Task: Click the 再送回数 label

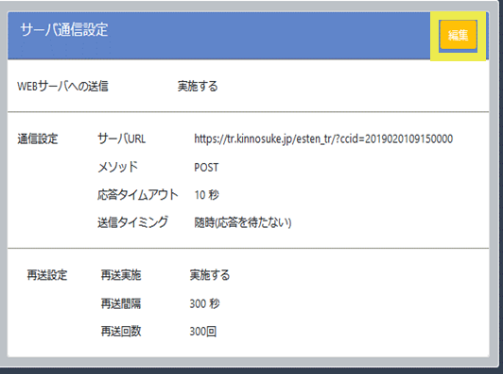Action: click(121, 331)
